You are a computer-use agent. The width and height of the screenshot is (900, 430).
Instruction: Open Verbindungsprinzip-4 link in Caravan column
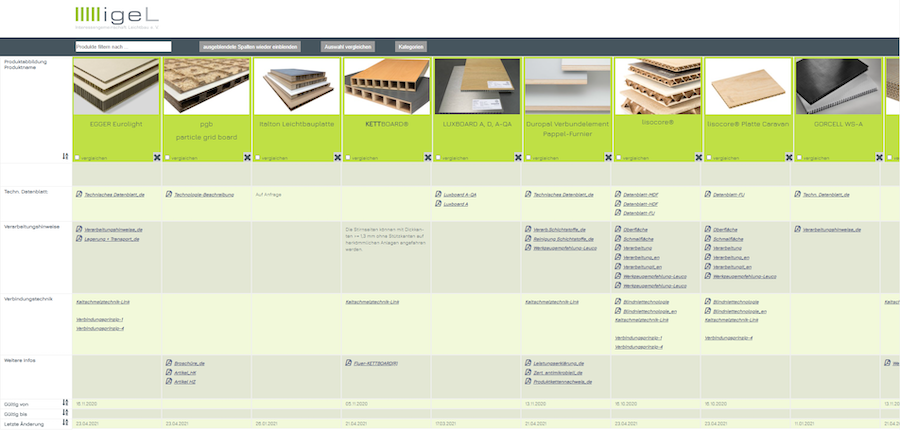coord(728,338)
